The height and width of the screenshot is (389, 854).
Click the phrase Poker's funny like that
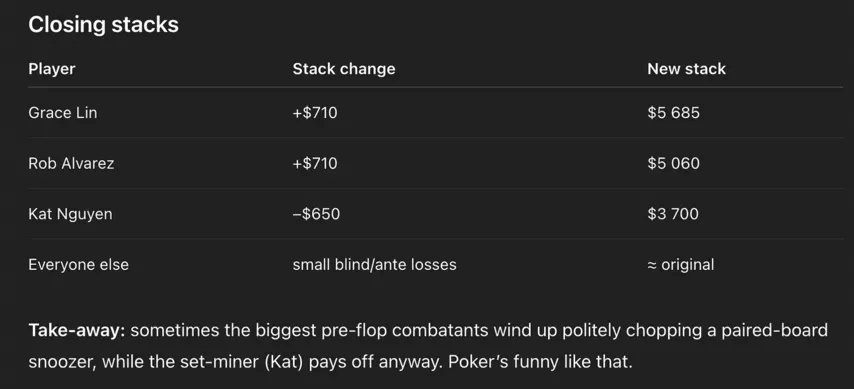point(540,362)
